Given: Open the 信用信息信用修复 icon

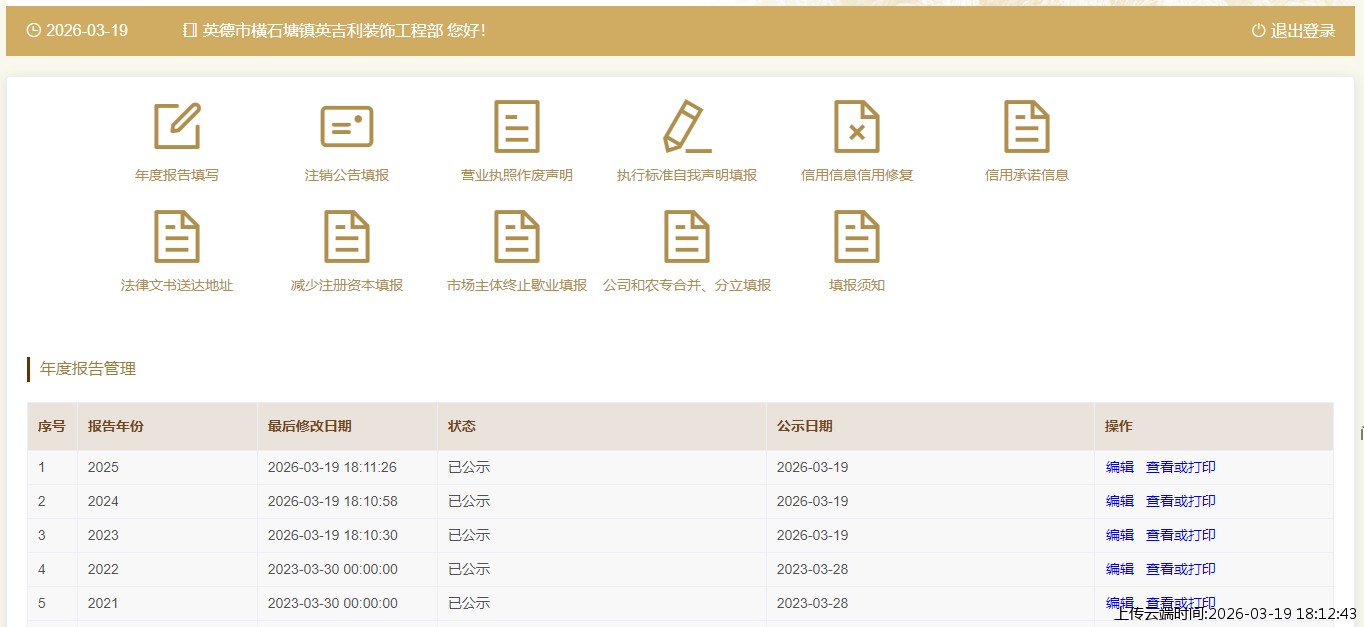Looking at the screenshot, I should (857, 127).
